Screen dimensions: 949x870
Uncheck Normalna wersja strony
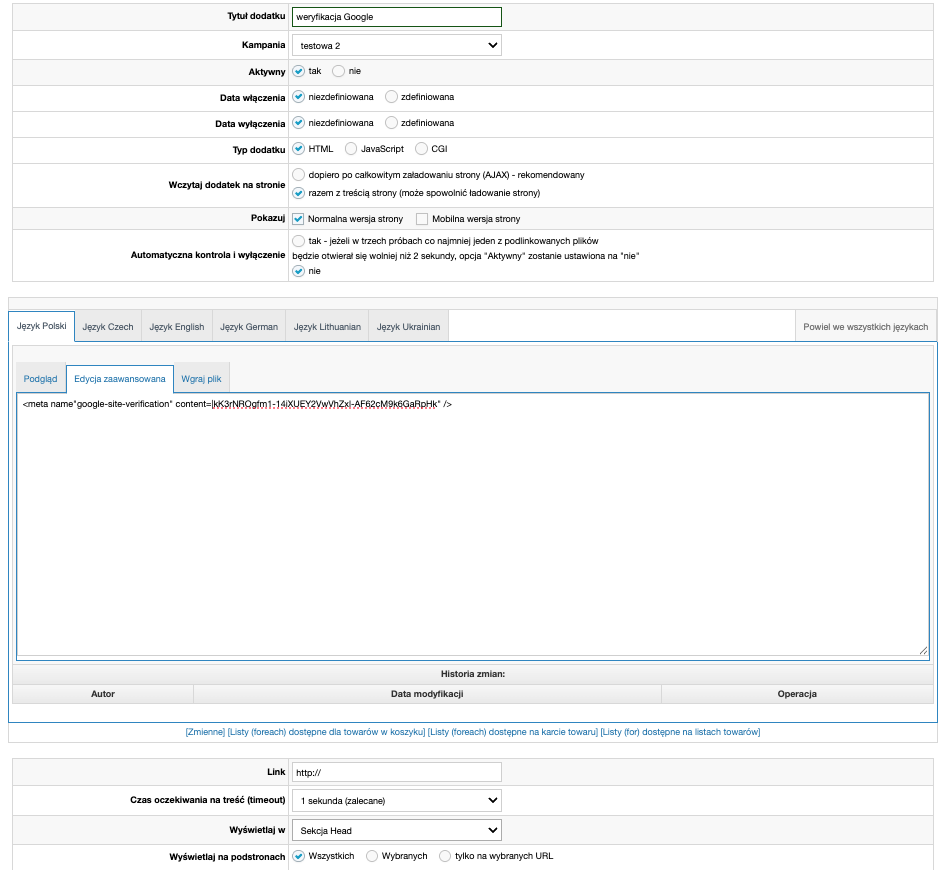pos(298,219)
